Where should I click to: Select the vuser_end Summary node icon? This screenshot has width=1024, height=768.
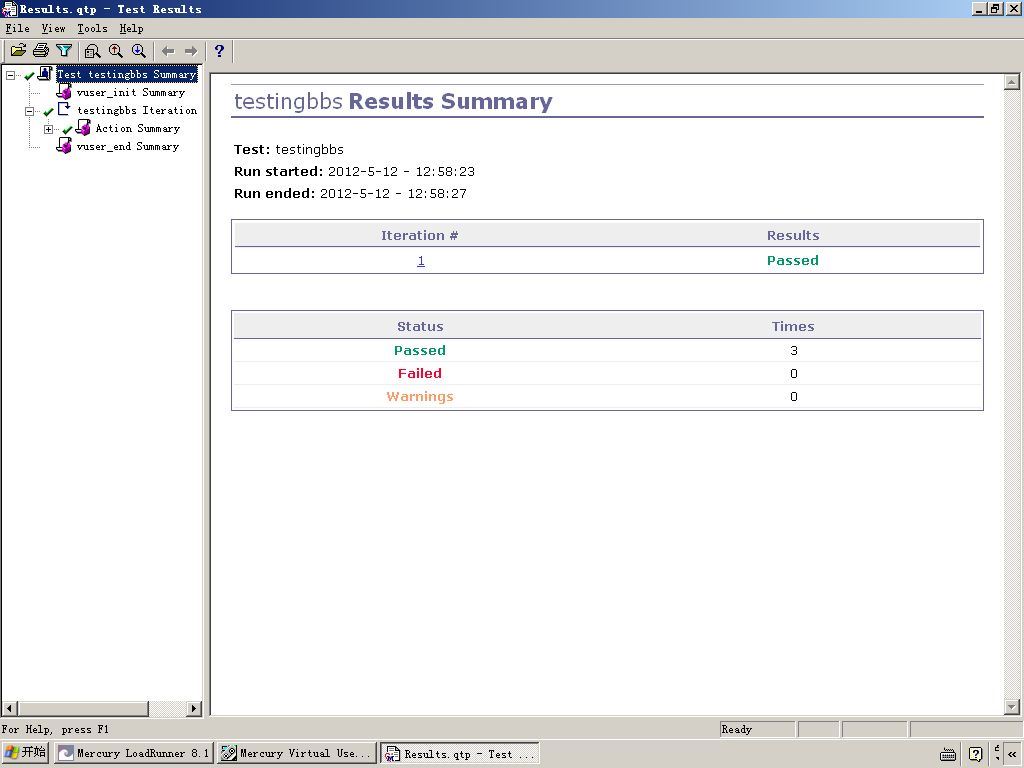pos(64,146)
